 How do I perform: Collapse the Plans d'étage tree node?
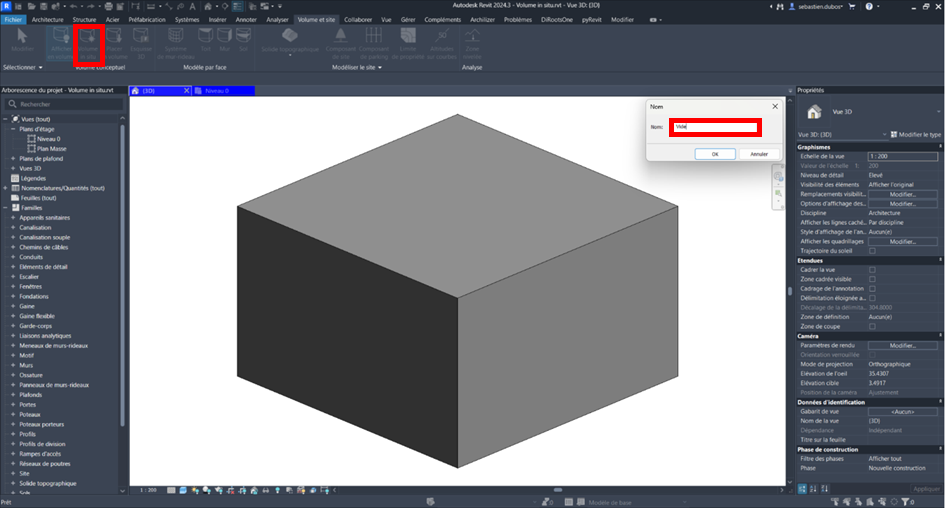pyautogui.click(x=13, y=129)
